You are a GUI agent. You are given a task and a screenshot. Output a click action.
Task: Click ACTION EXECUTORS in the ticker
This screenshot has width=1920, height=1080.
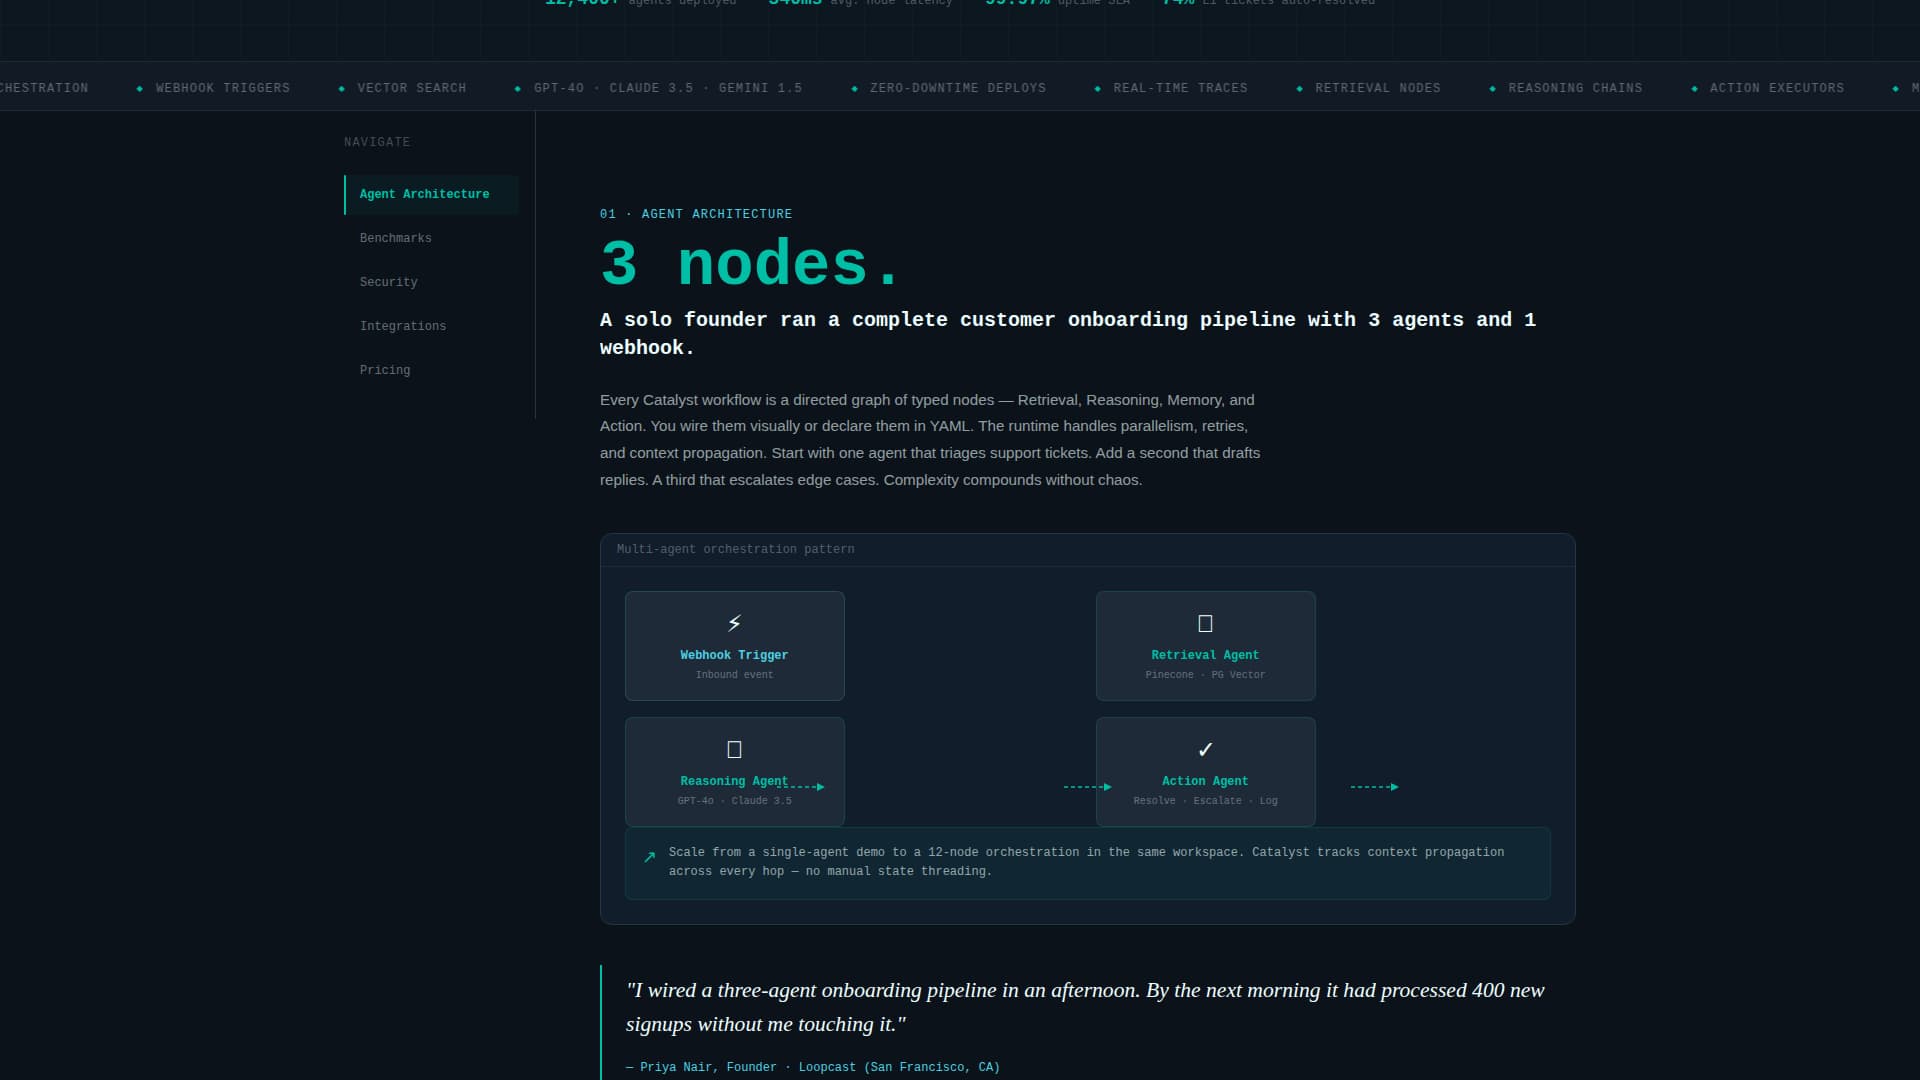1777,88
